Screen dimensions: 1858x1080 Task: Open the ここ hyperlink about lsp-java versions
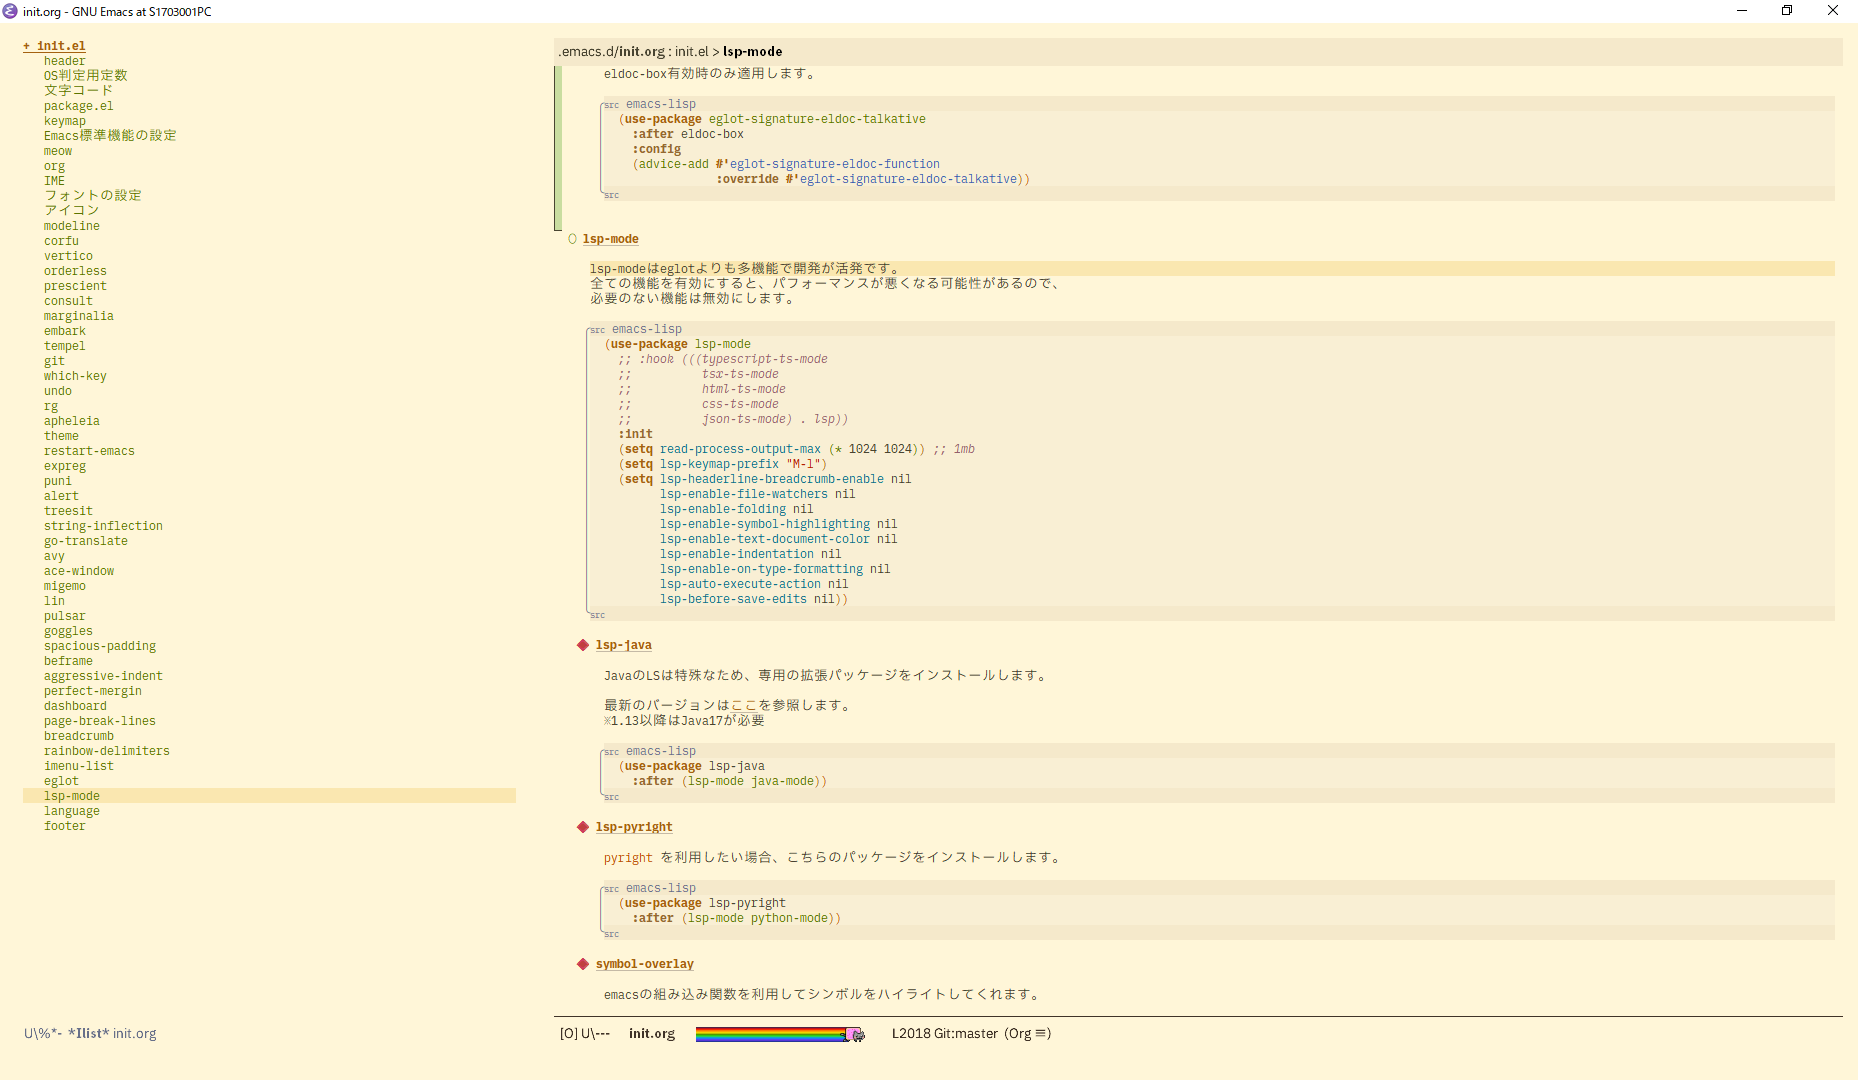[x=744, y=705]
